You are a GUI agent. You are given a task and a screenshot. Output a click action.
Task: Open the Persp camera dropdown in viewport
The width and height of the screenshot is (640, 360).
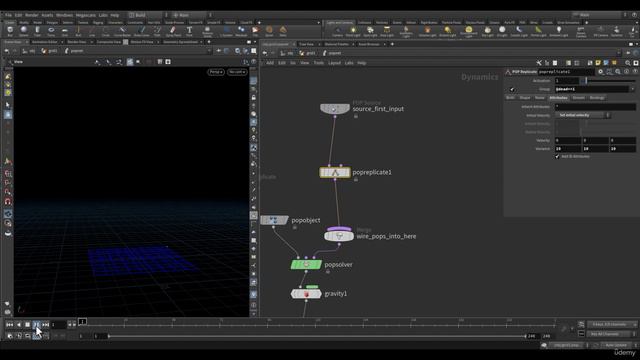pos(216,72)
